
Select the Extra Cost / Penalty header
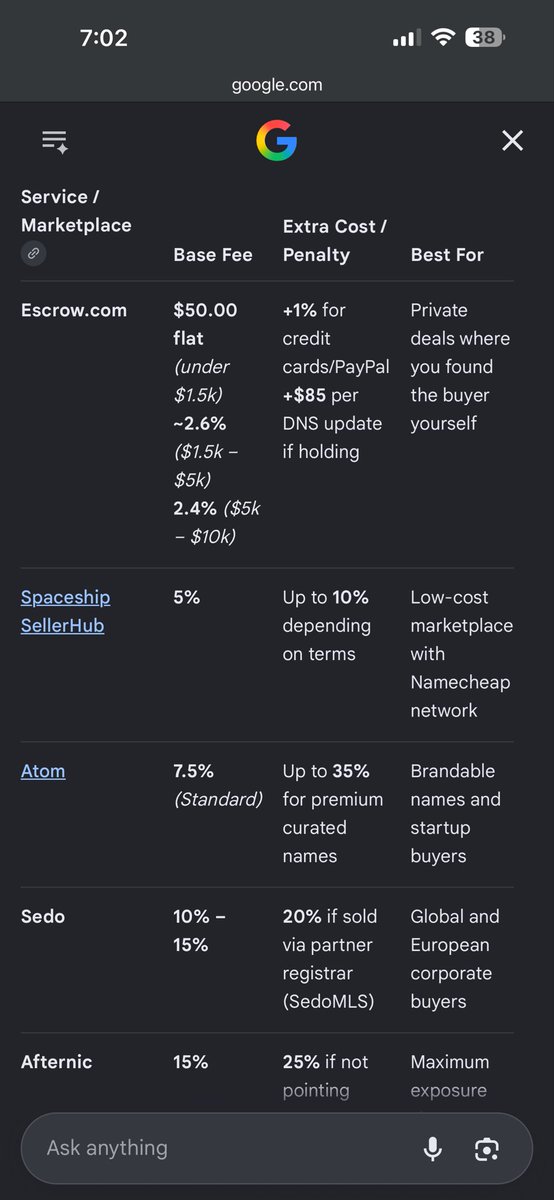click(x=335, y=240)
